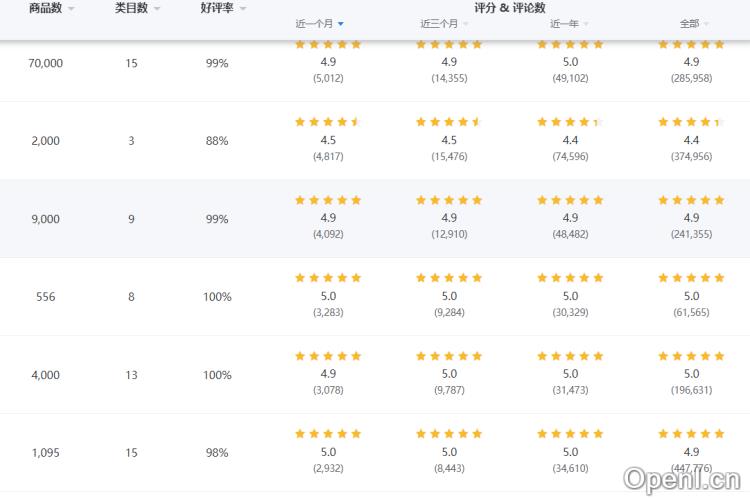
Task: Click the 商品数 header label
Action: tap(45, 8)
